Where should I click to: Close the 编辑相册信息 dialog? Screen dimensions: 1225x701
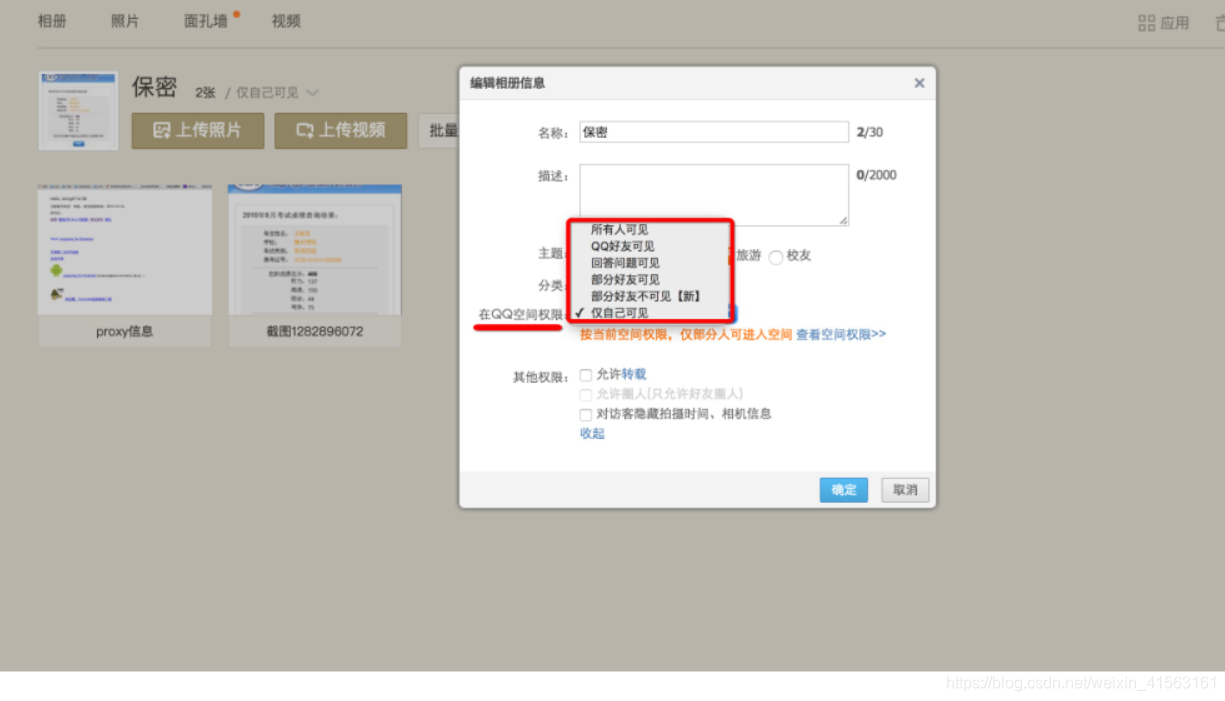coord(919,83)
